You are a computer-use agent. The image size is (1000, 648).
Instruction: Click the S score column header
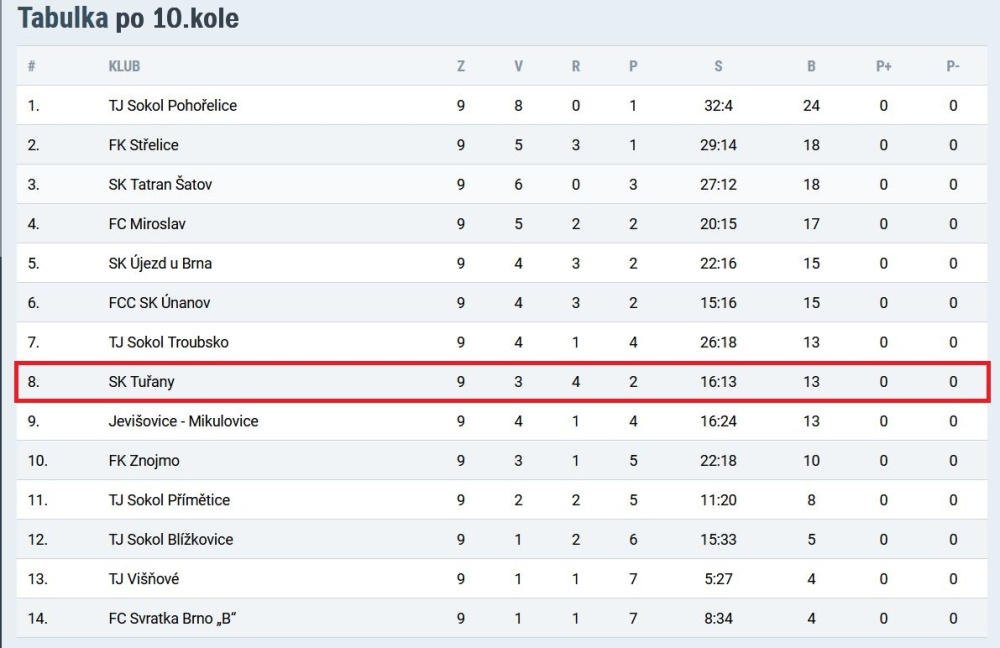click(x=718, y=66)
